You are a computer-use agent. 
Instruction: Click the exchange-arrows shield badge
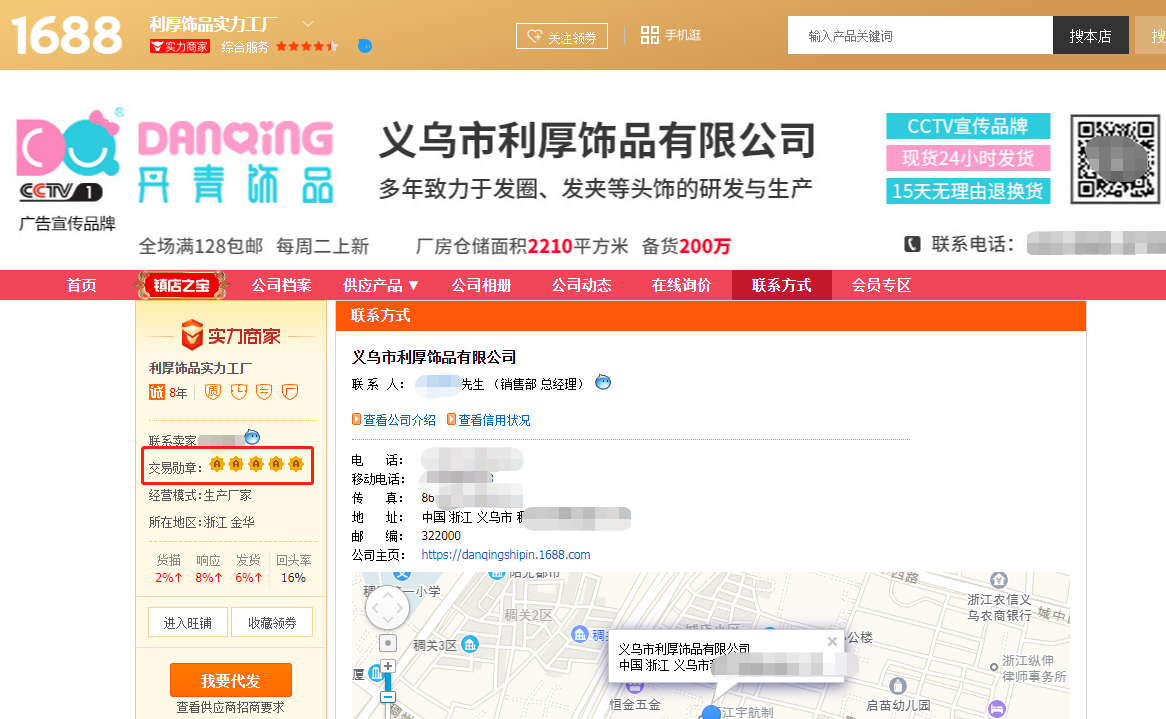pos(264,392)
